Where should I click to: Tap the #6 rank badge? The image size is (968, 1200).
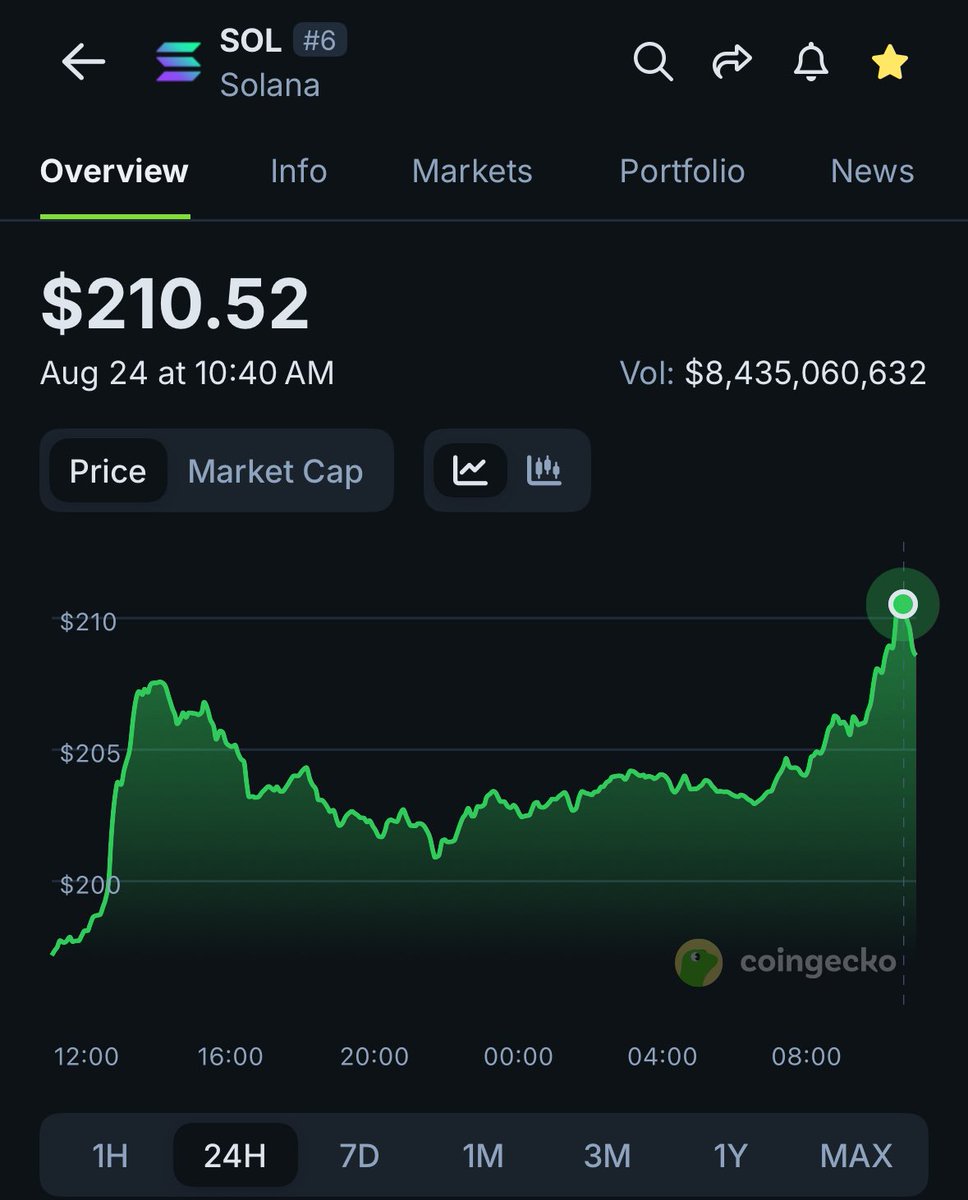320,42
